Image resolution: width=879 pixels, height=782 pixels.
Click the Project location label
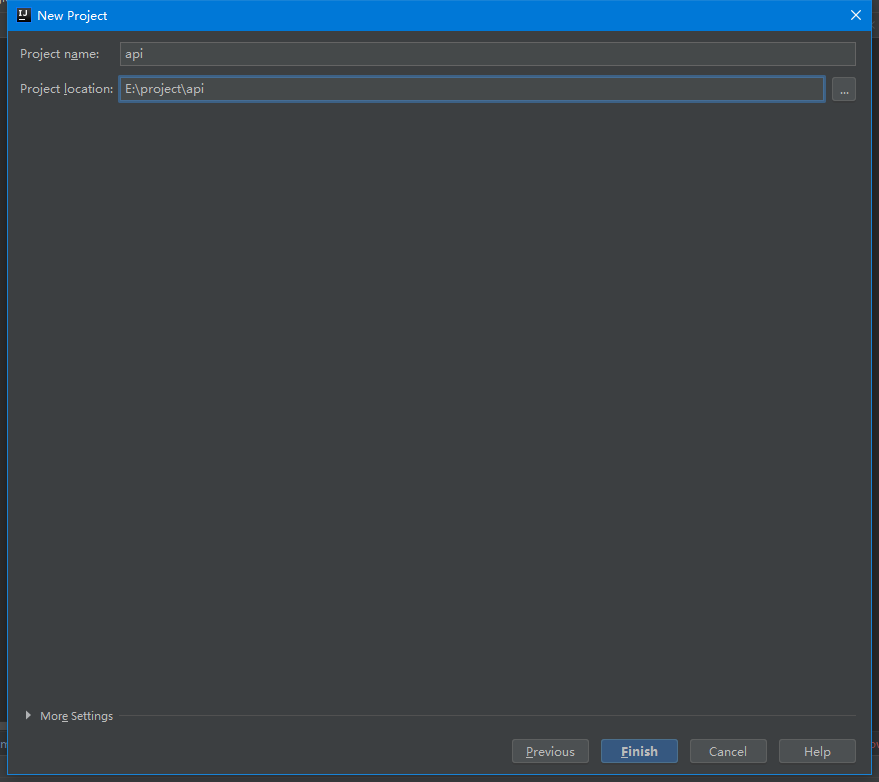[x=66, y=89]
